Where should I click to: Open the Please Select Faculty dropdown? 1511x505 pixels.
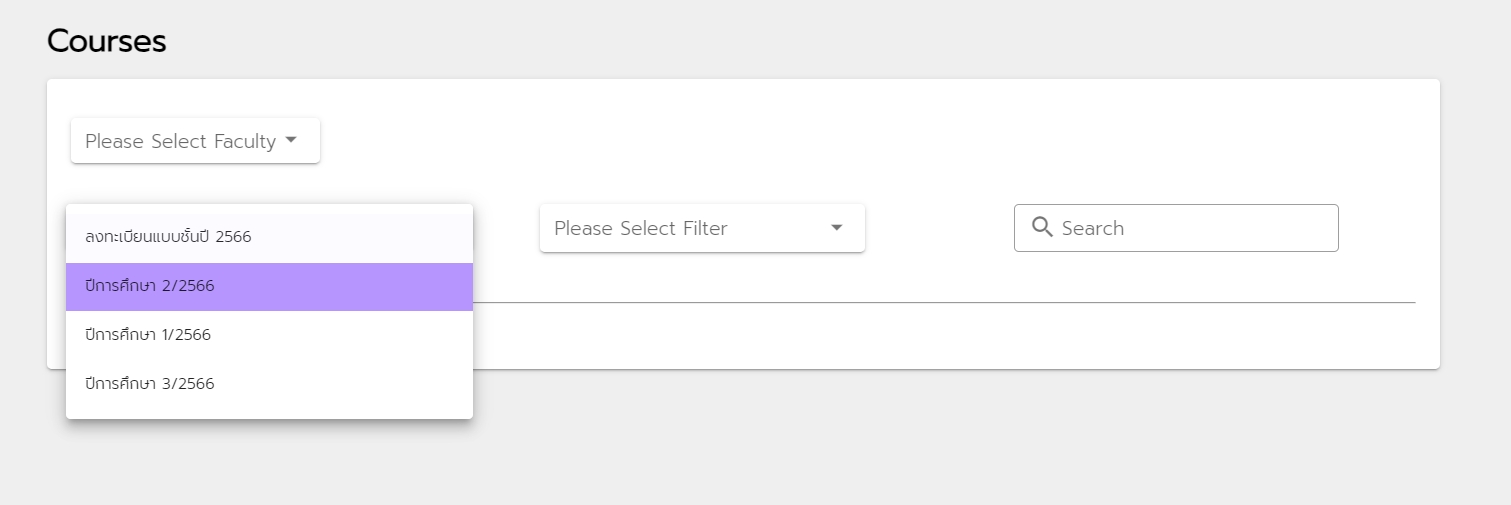click(x=195, y=141)
